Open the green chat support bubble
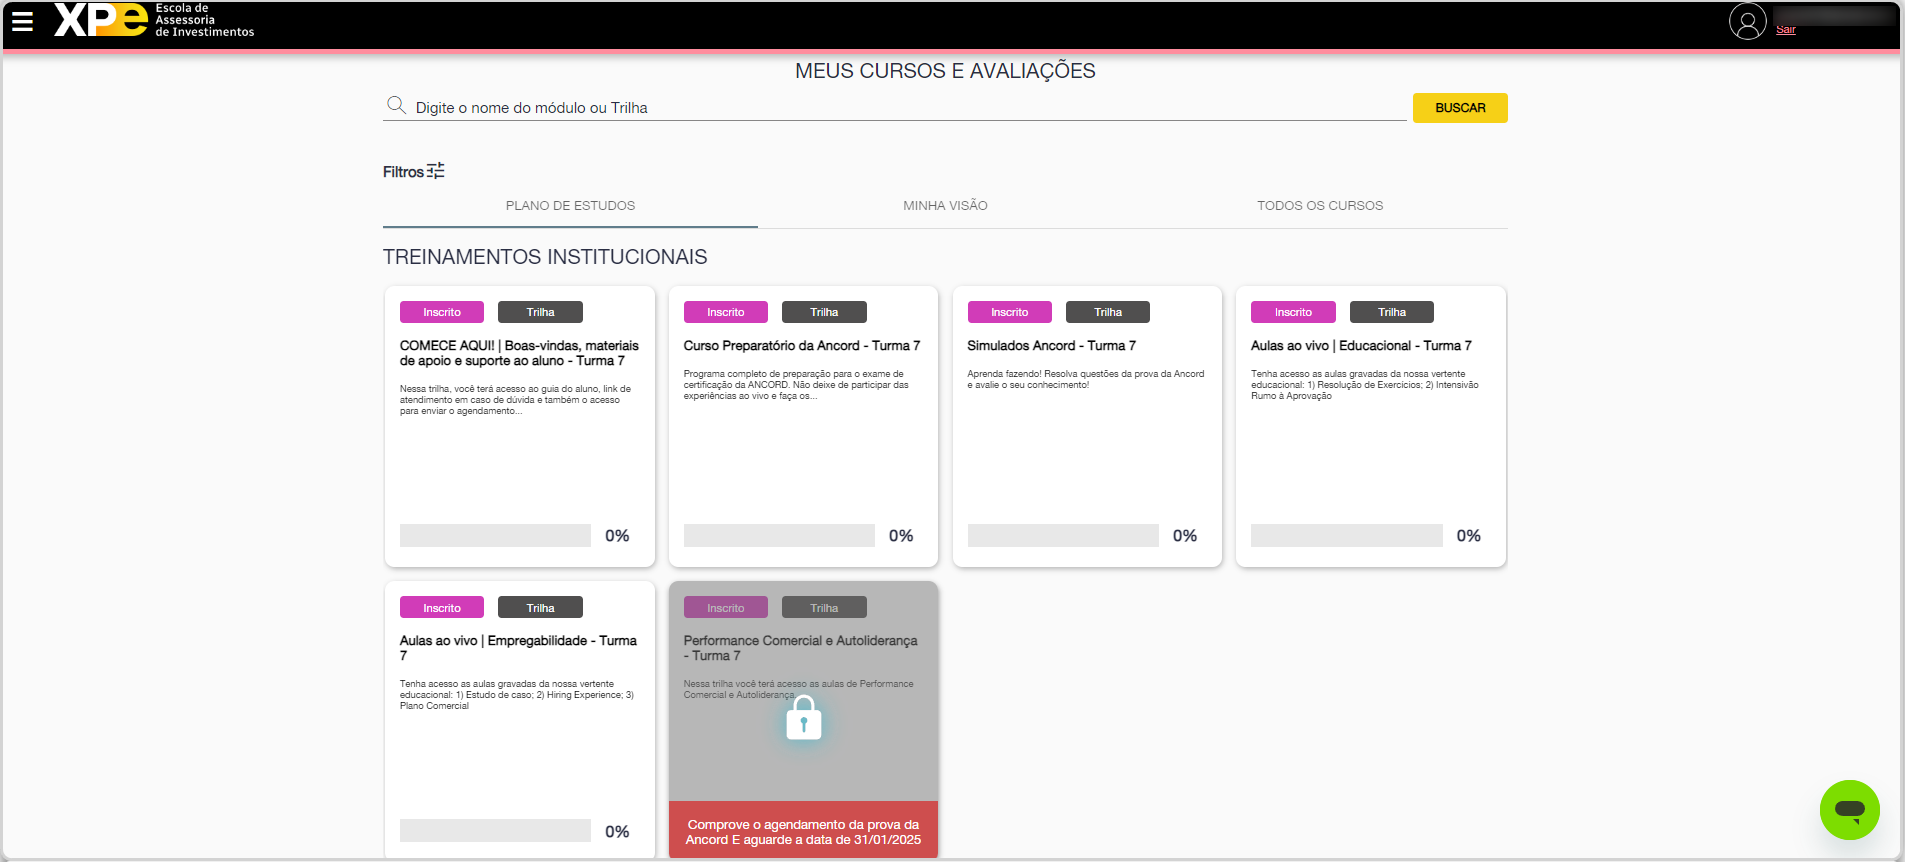 [x=1849, y=810]
